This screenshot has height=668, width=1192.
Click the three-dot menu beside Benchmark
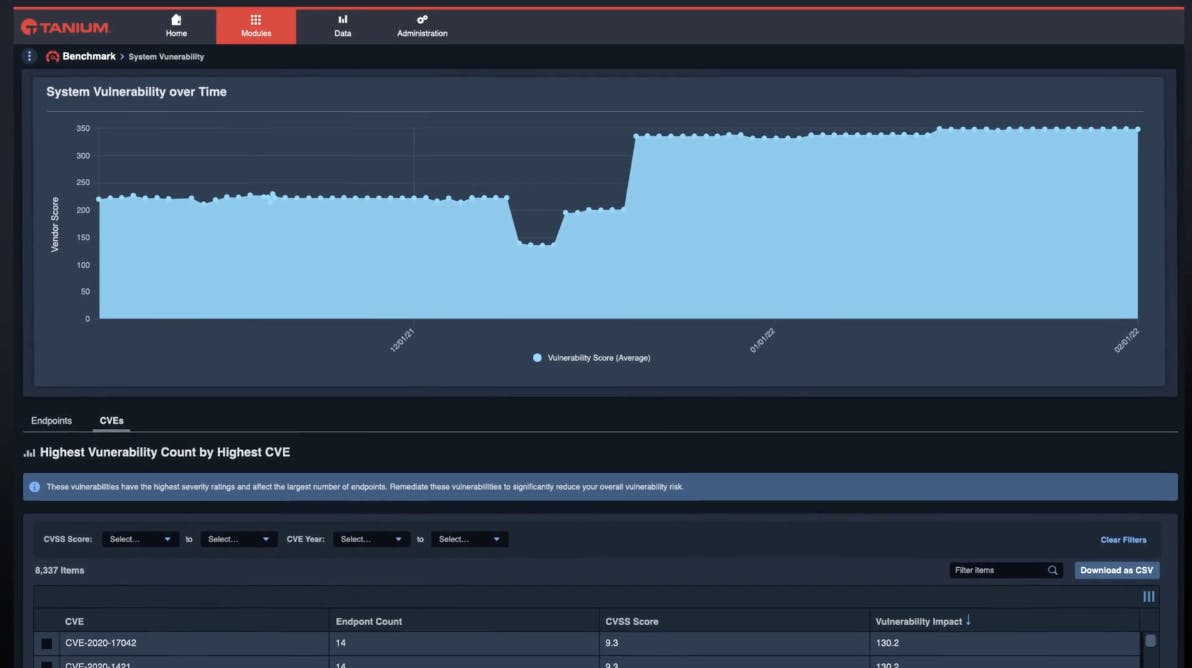[29, 56]
